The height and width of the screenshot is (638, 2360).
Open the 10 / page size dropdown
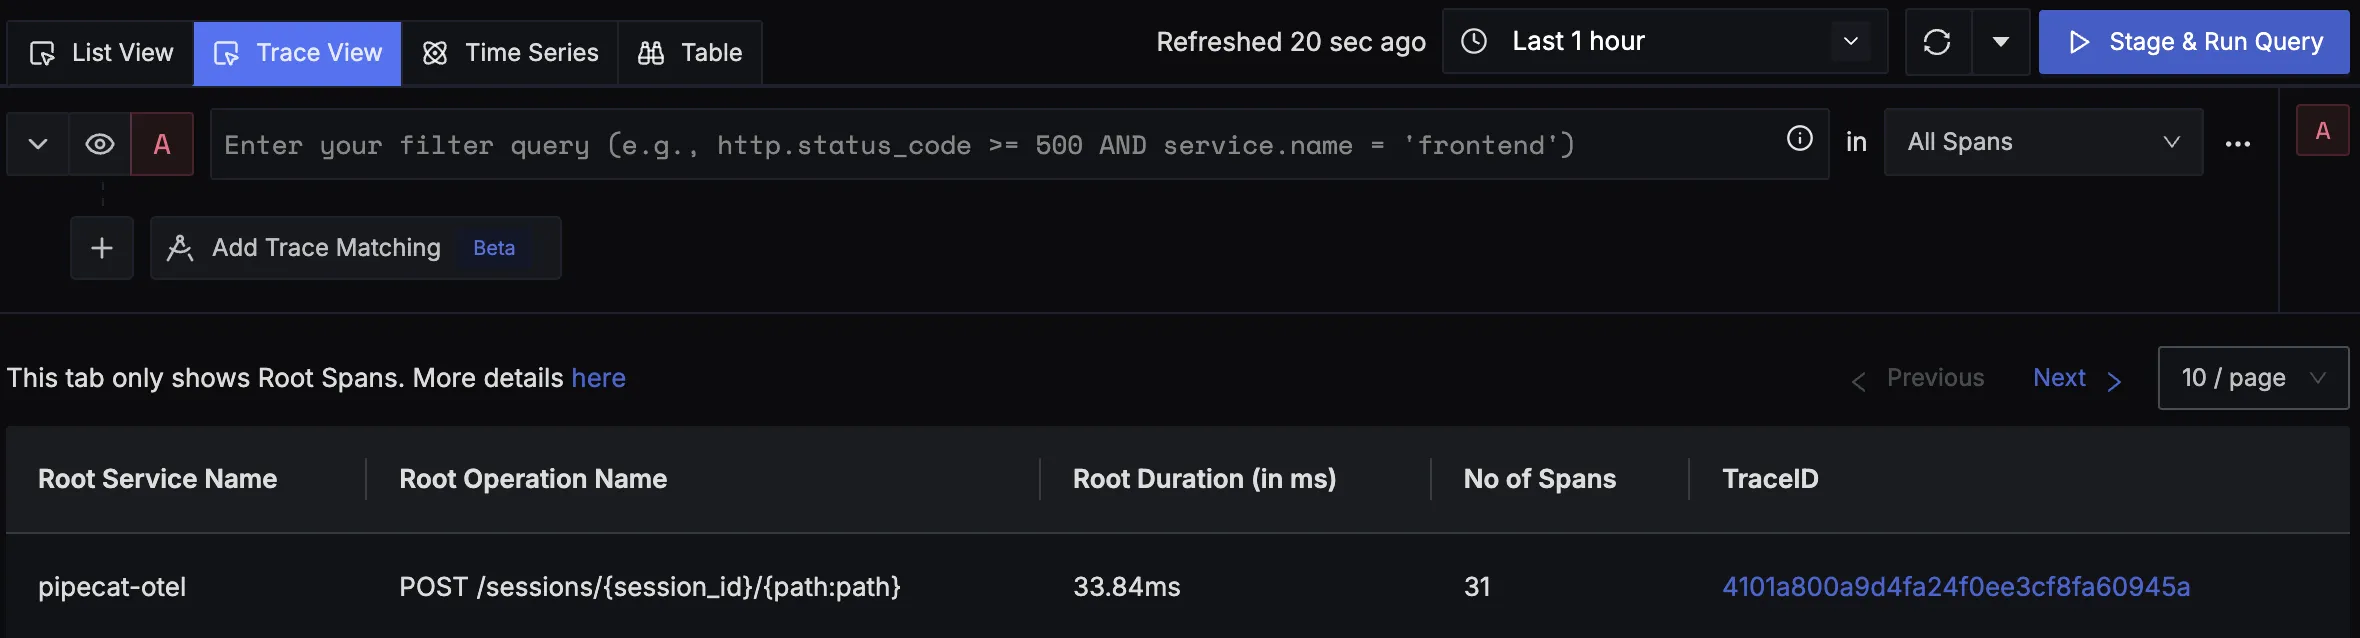2252,378
